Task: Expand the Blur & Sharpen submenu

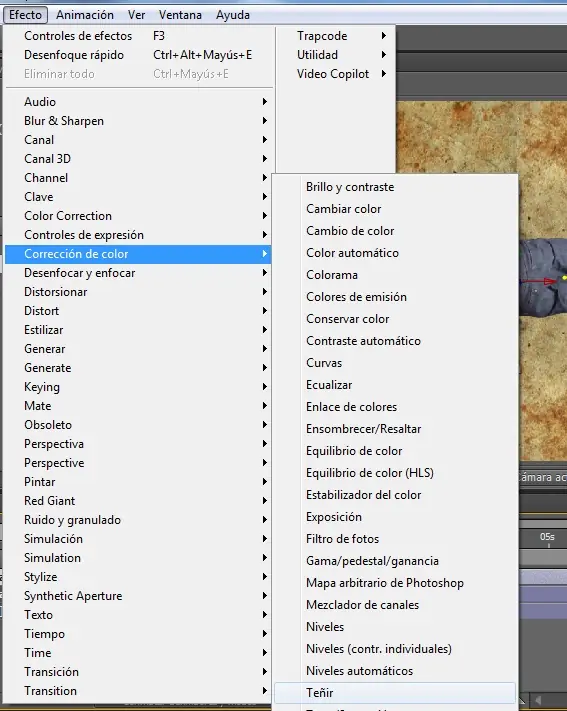Action: (138, 121)
